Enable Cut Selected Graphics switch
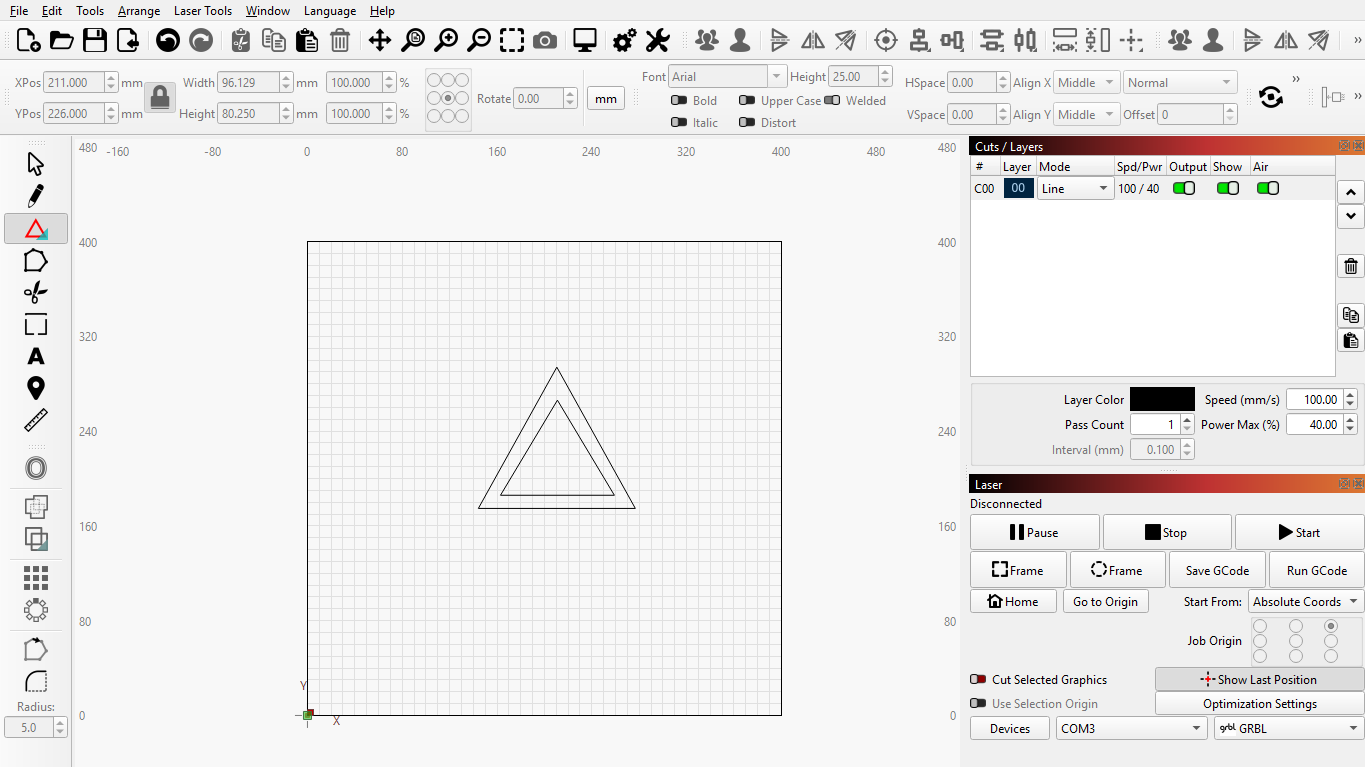 pos(978,680)
